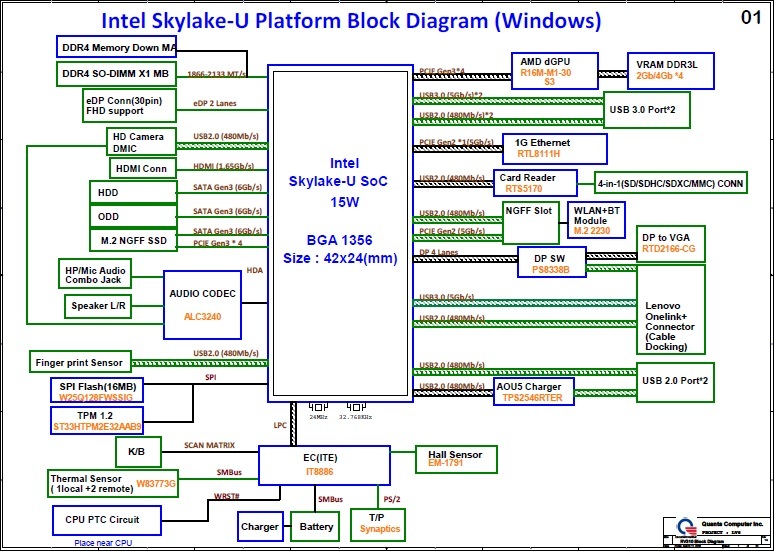Click the "DP SW" label
The height and width of the screenshot is (552, 774).
coord(551,259)
